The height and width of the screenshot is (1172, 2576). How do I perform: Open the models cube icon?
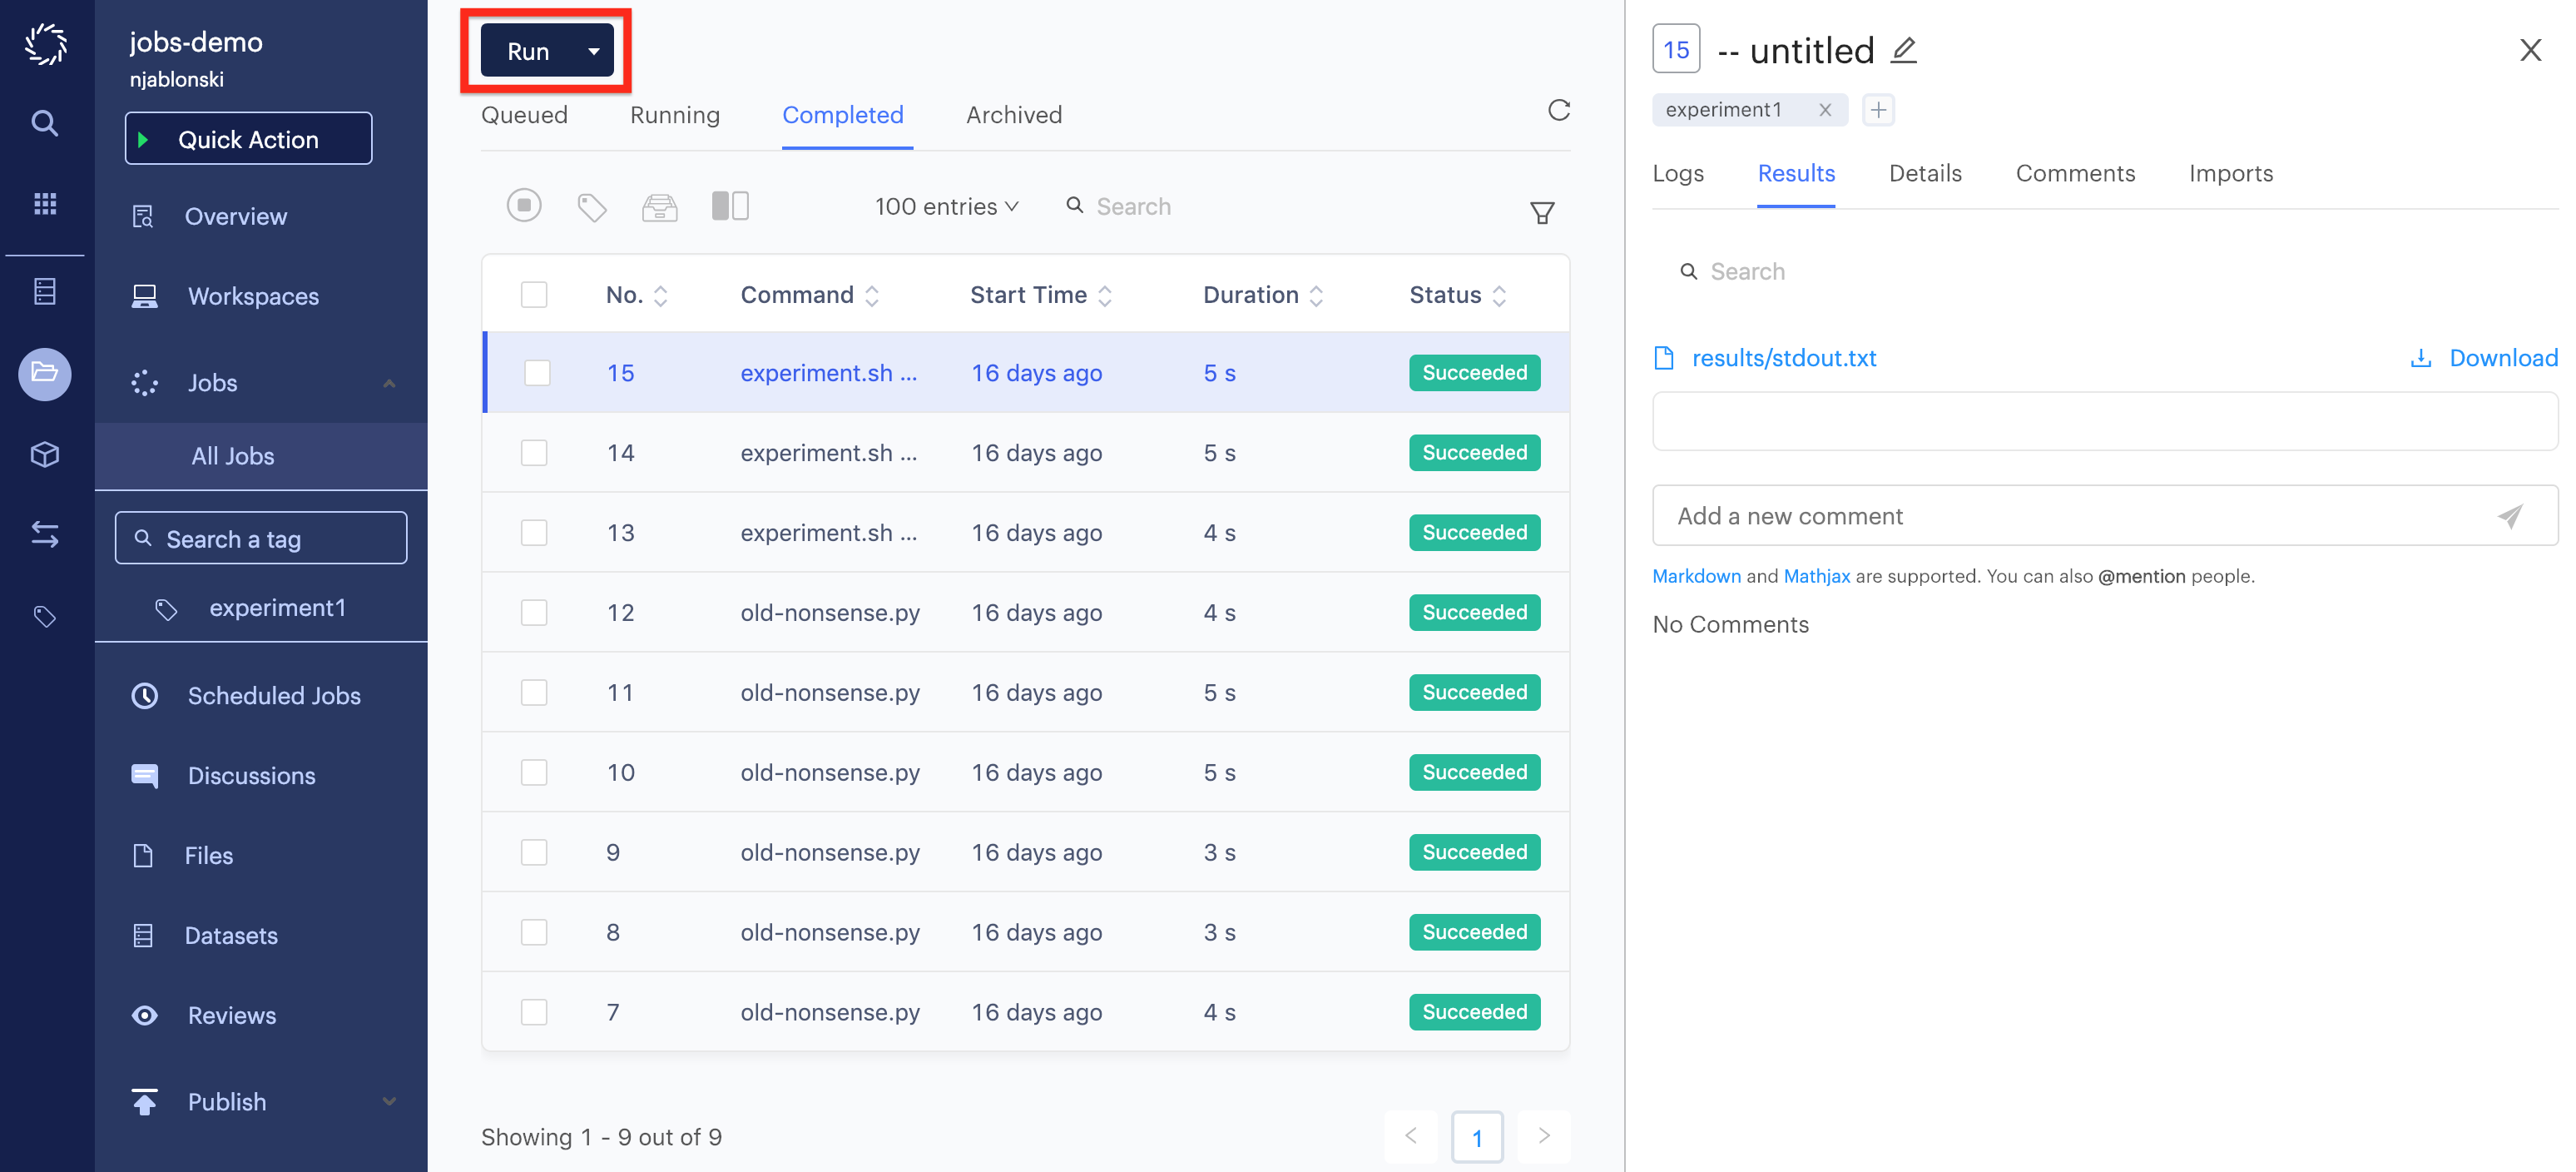(45, 455)
